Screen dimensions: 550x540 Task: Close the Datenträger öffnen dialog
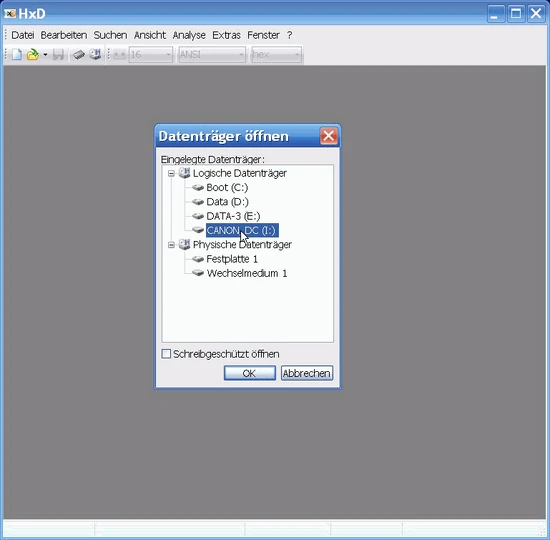click(x=329, y=136)
